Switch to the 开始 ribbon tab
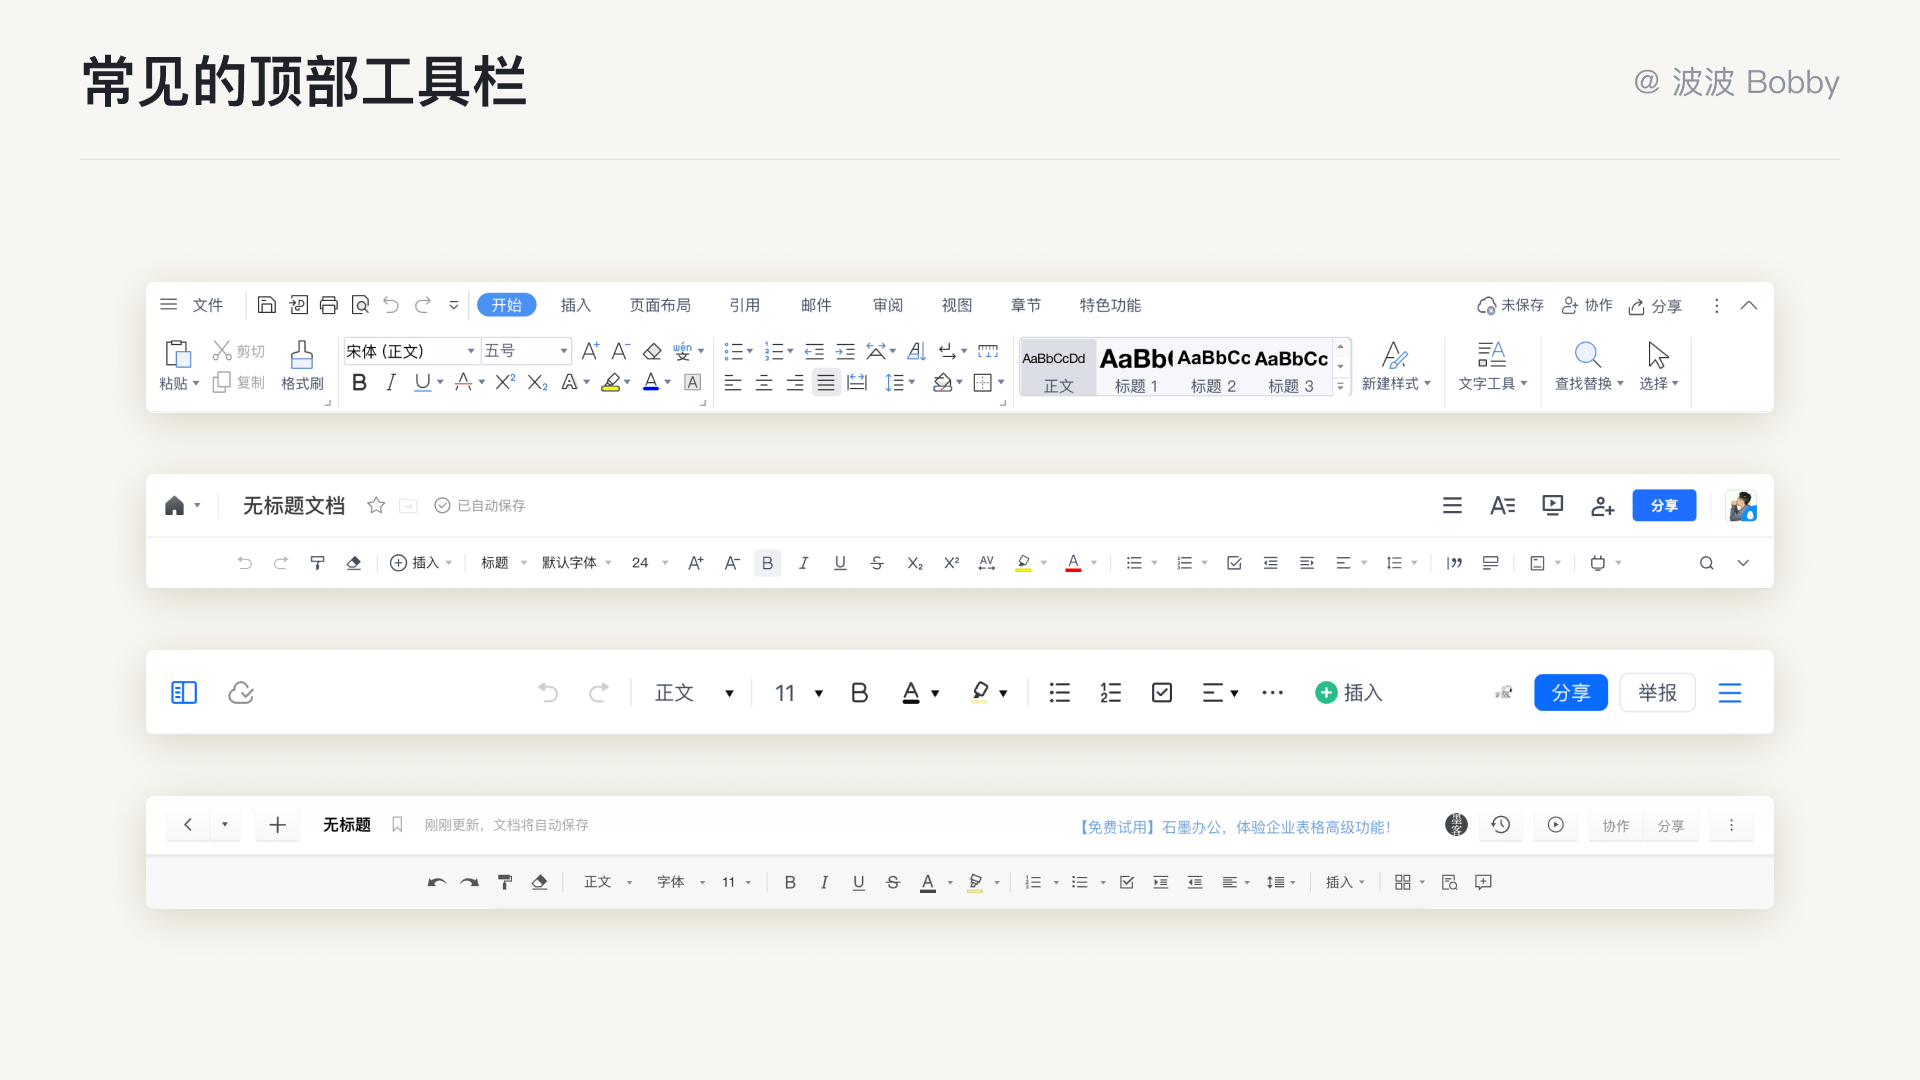 pyautogui.click(x=507, y=305)
